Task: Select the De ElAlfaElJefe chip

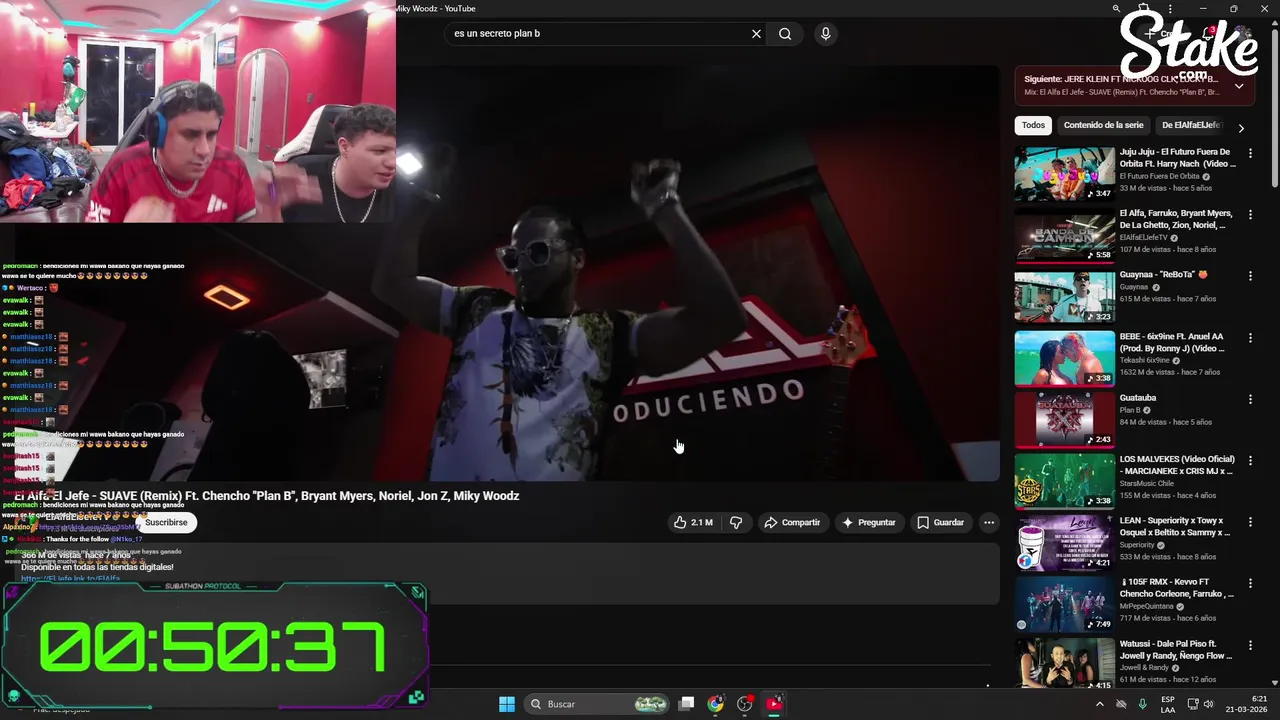Action: 1190,126
